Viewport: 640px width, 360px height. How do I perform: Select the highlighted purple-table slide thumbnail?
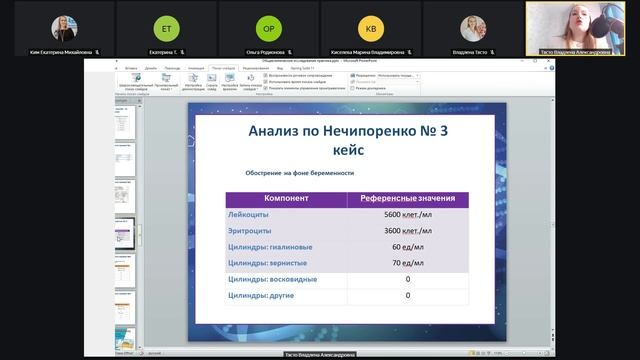click(125, 233)
